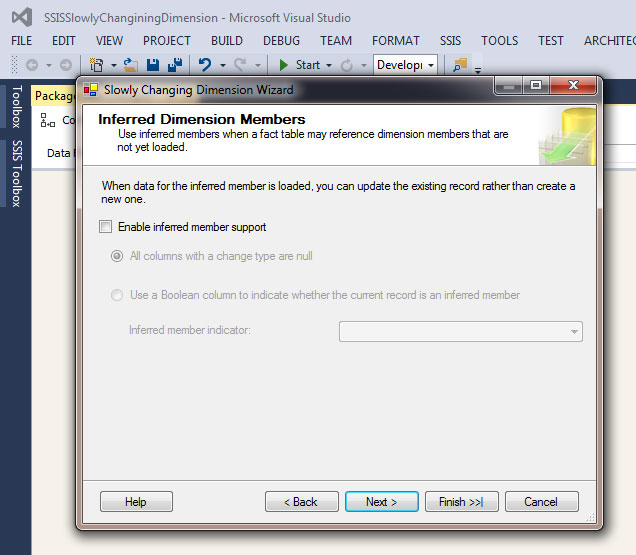The image size is (636, 555).
Task: Click the Control Flow tab icon
Action: coord(48,120)
